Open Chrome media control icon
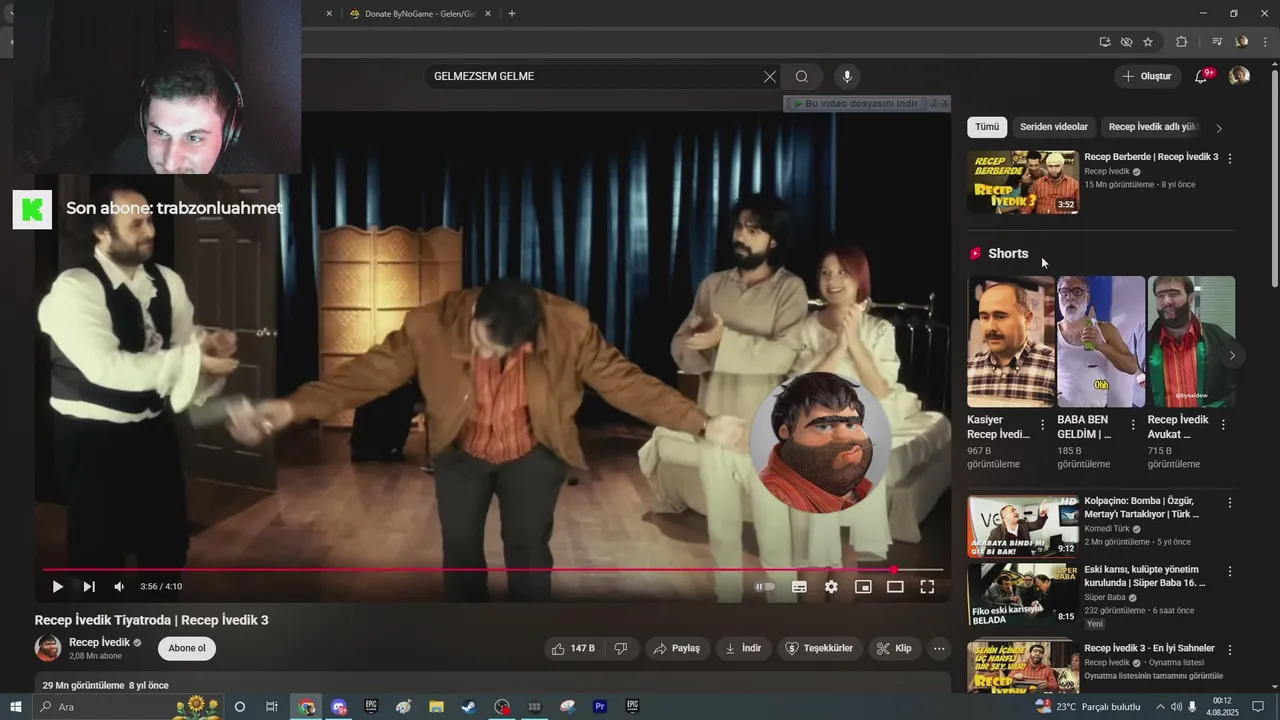1280x720 pixels. [x=1217, y=42]
